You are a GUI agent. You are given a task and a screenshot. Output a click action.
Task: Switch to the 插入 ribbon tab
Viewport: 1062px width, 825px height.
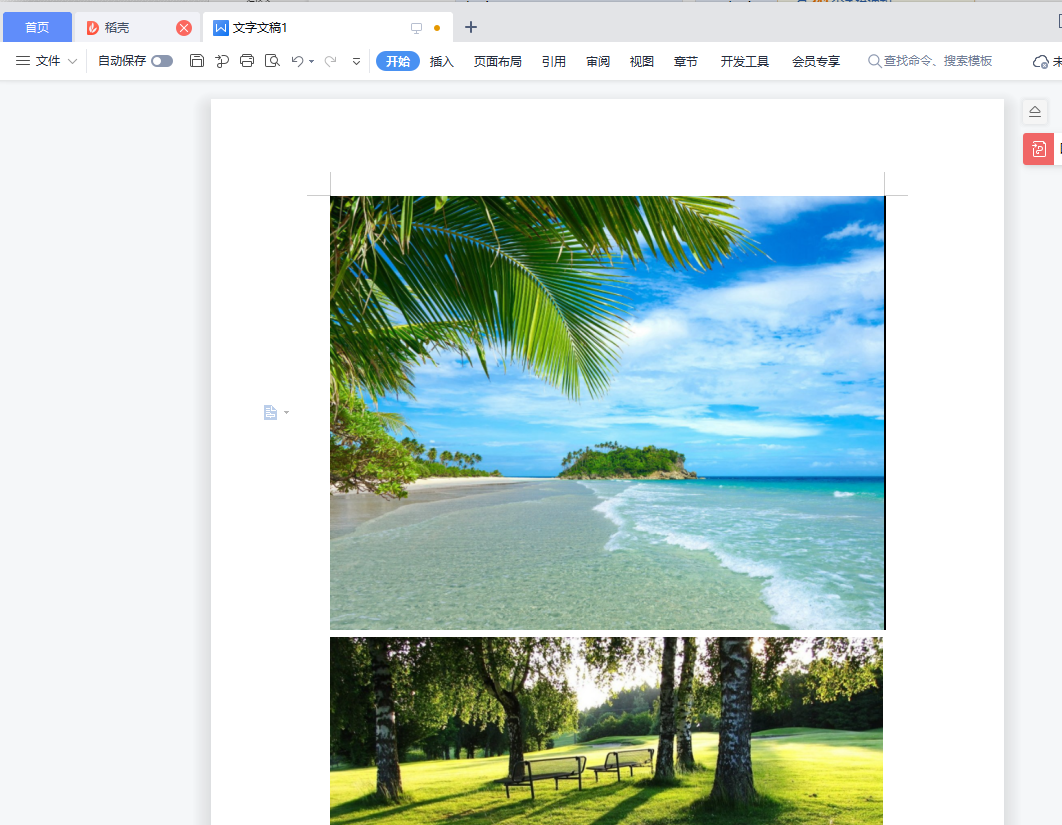click(441, 61)
